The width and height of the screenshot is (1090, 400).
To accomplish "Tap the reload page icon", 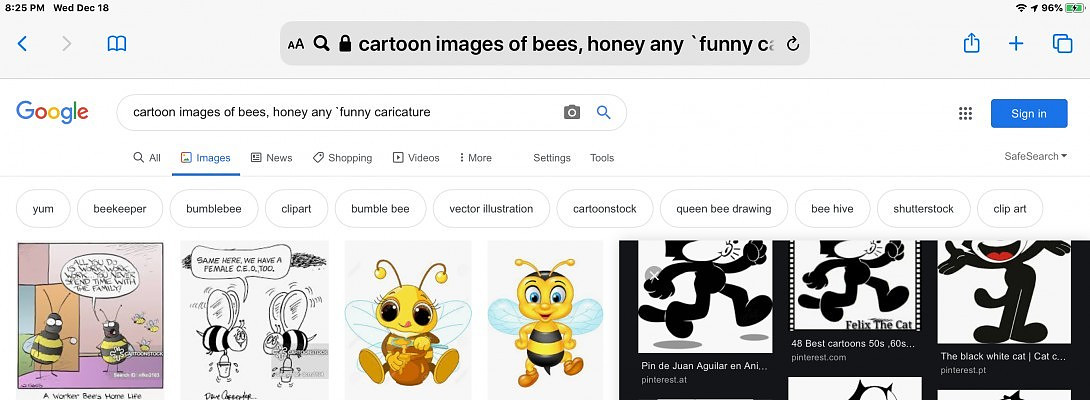I will click(x=793, y=44).
